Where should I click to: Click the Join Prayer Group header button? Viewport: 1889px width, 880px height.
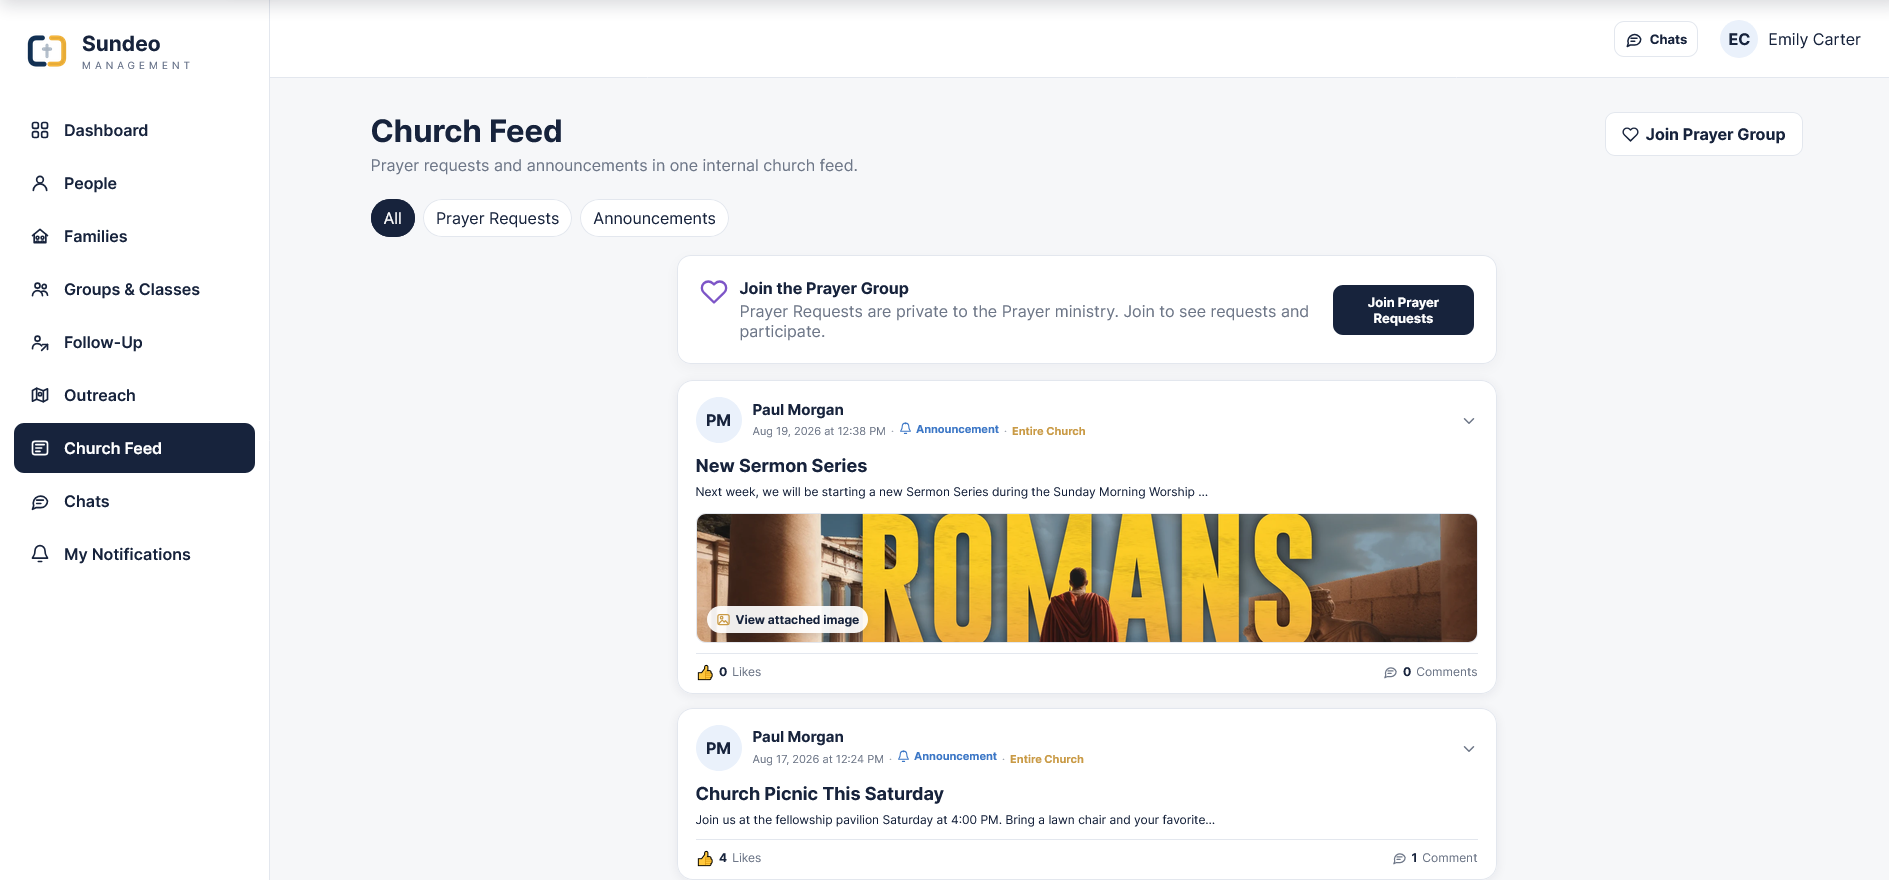(x=1704, y=134)
